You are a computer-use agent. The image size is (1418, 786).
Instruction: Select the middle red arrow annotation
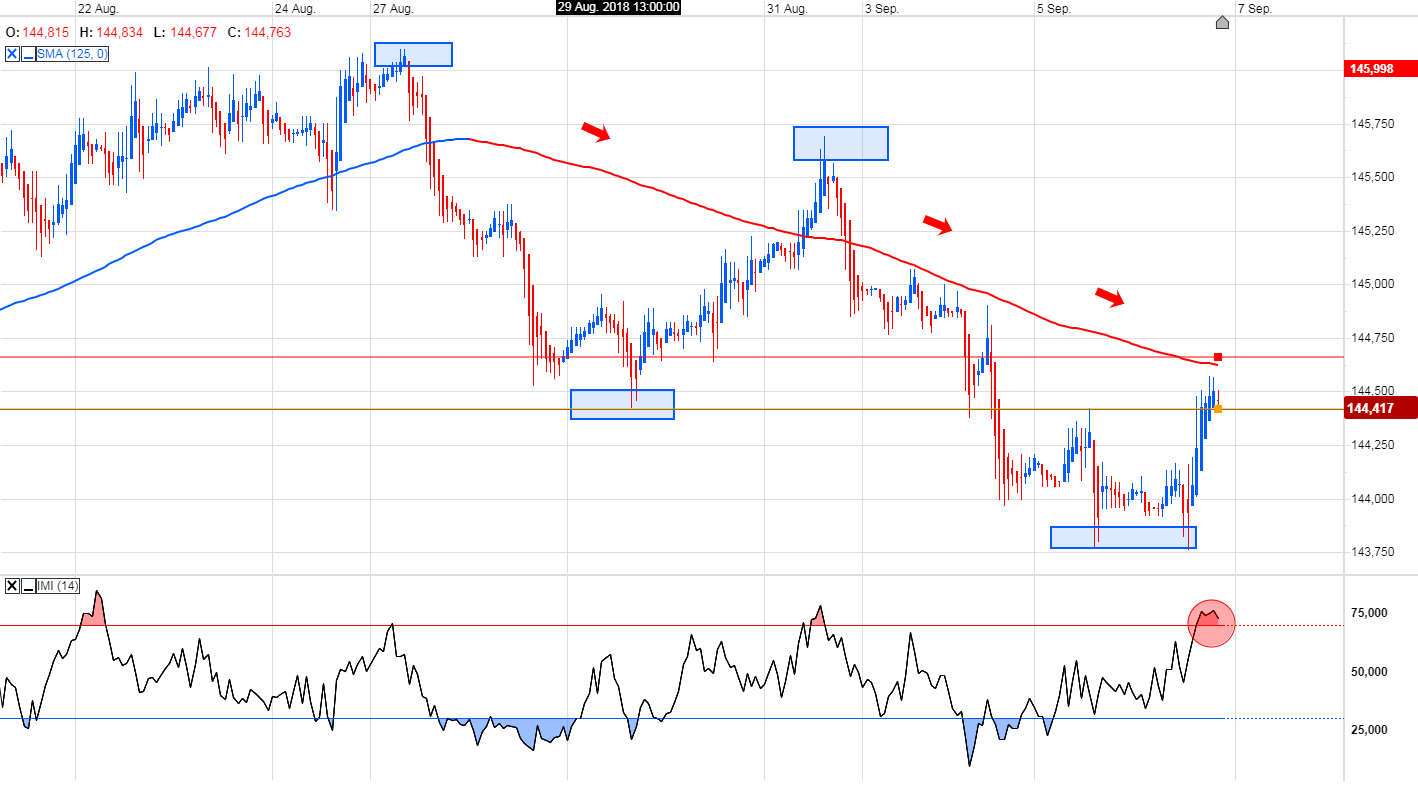pyautogui.click(x=935, y=225)
